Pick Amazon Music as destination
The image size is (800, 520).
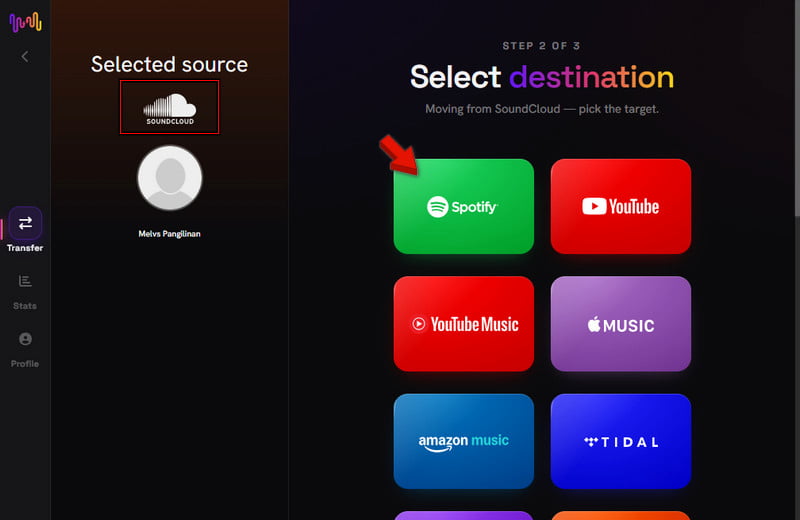point(464,441)
